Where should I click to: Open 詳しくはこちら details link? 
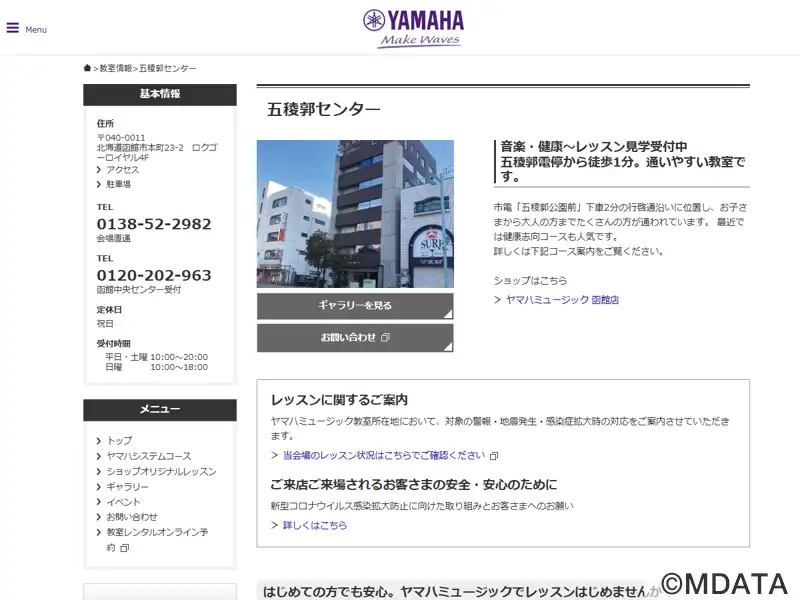(x=315, y=525)
